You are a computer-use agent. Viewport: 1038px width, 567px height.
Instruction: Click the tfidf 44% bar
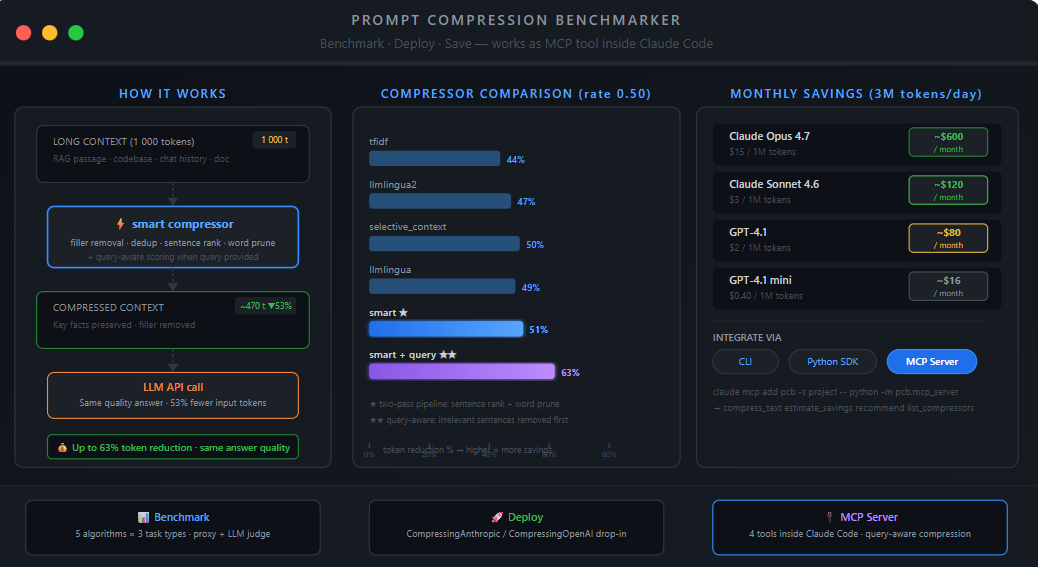coord(434,158)
